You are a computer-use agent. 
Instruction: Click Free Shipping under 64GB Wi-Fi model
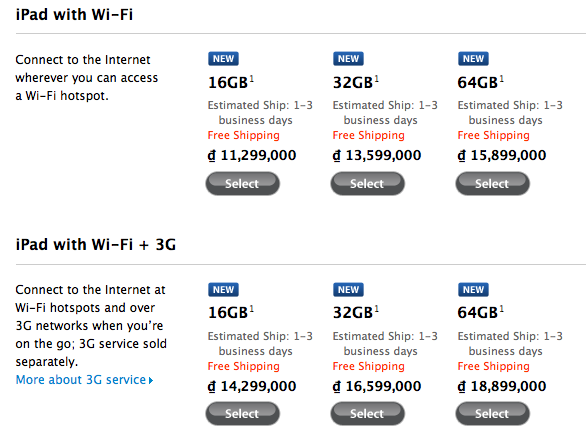[494, 135]
